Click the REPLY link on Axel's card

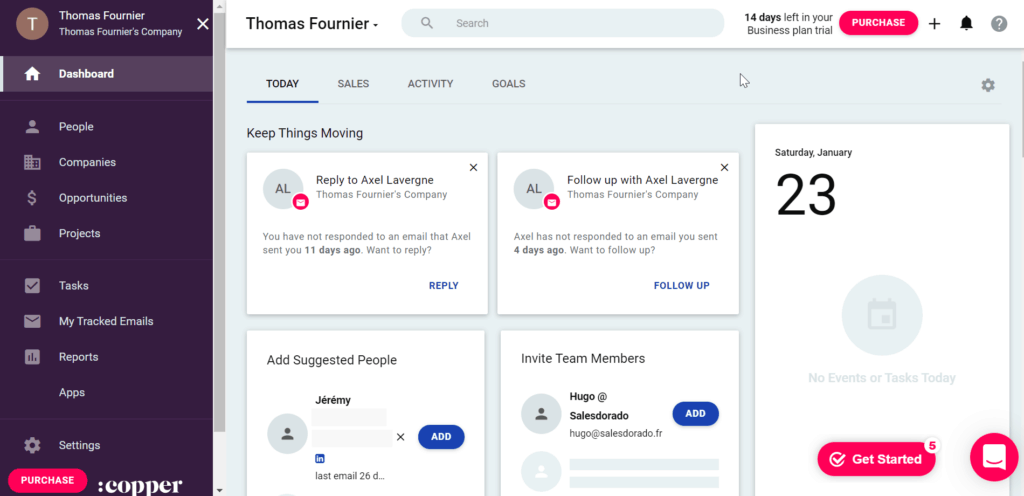tap(443, 285)
